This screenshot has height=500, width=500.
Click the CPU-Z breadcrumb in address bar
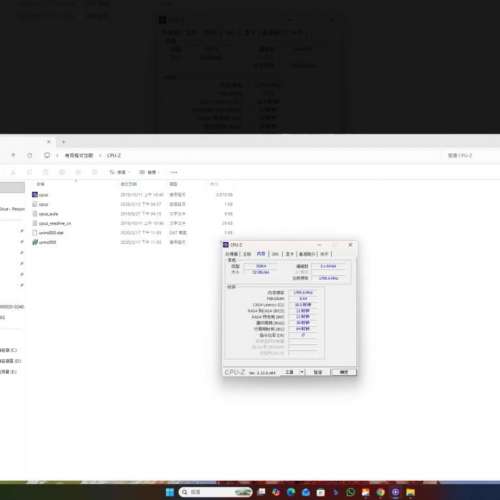coord(114,155)
